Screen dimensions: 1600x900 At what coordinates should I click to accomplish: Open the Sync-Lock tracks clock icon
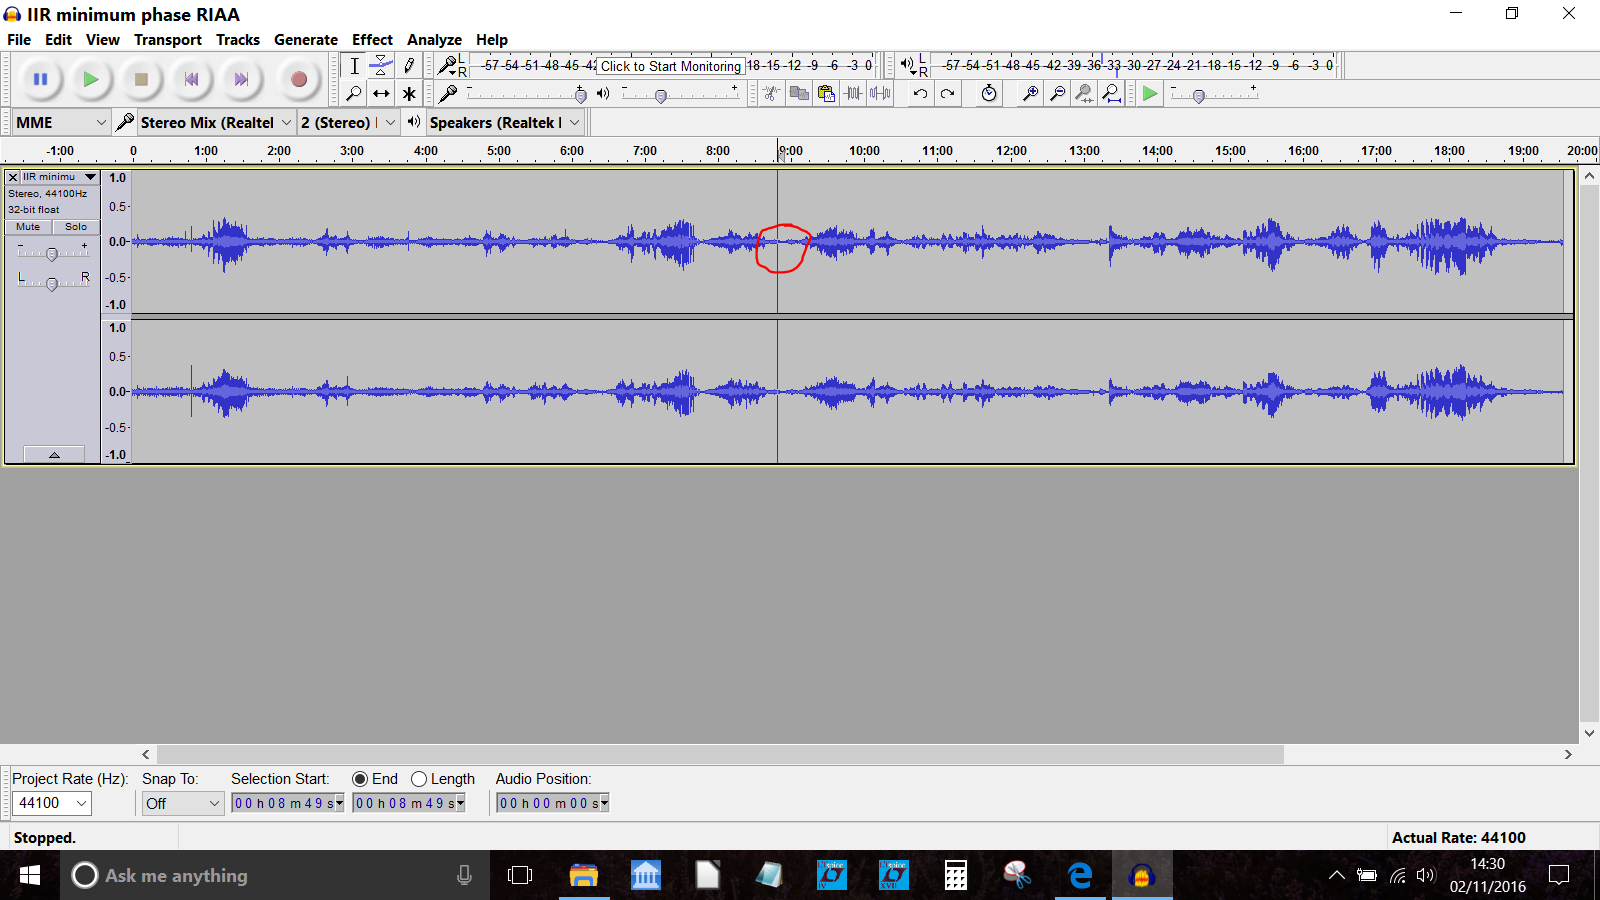(x=989, y=93)
